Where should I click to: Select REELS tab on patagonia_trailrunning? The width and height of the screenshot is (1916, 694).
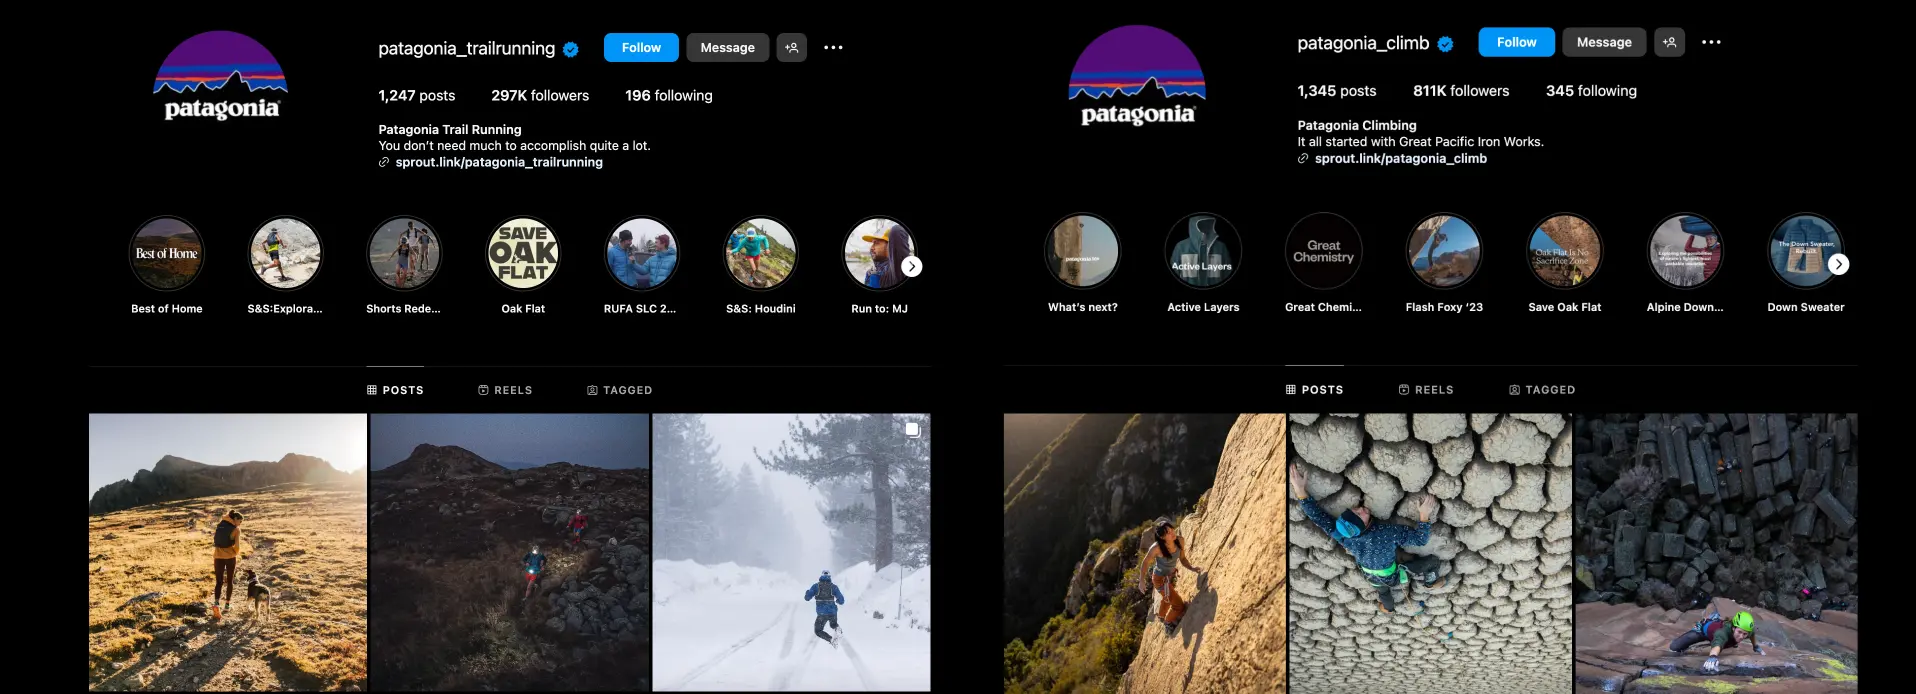[x=505, y=390]
